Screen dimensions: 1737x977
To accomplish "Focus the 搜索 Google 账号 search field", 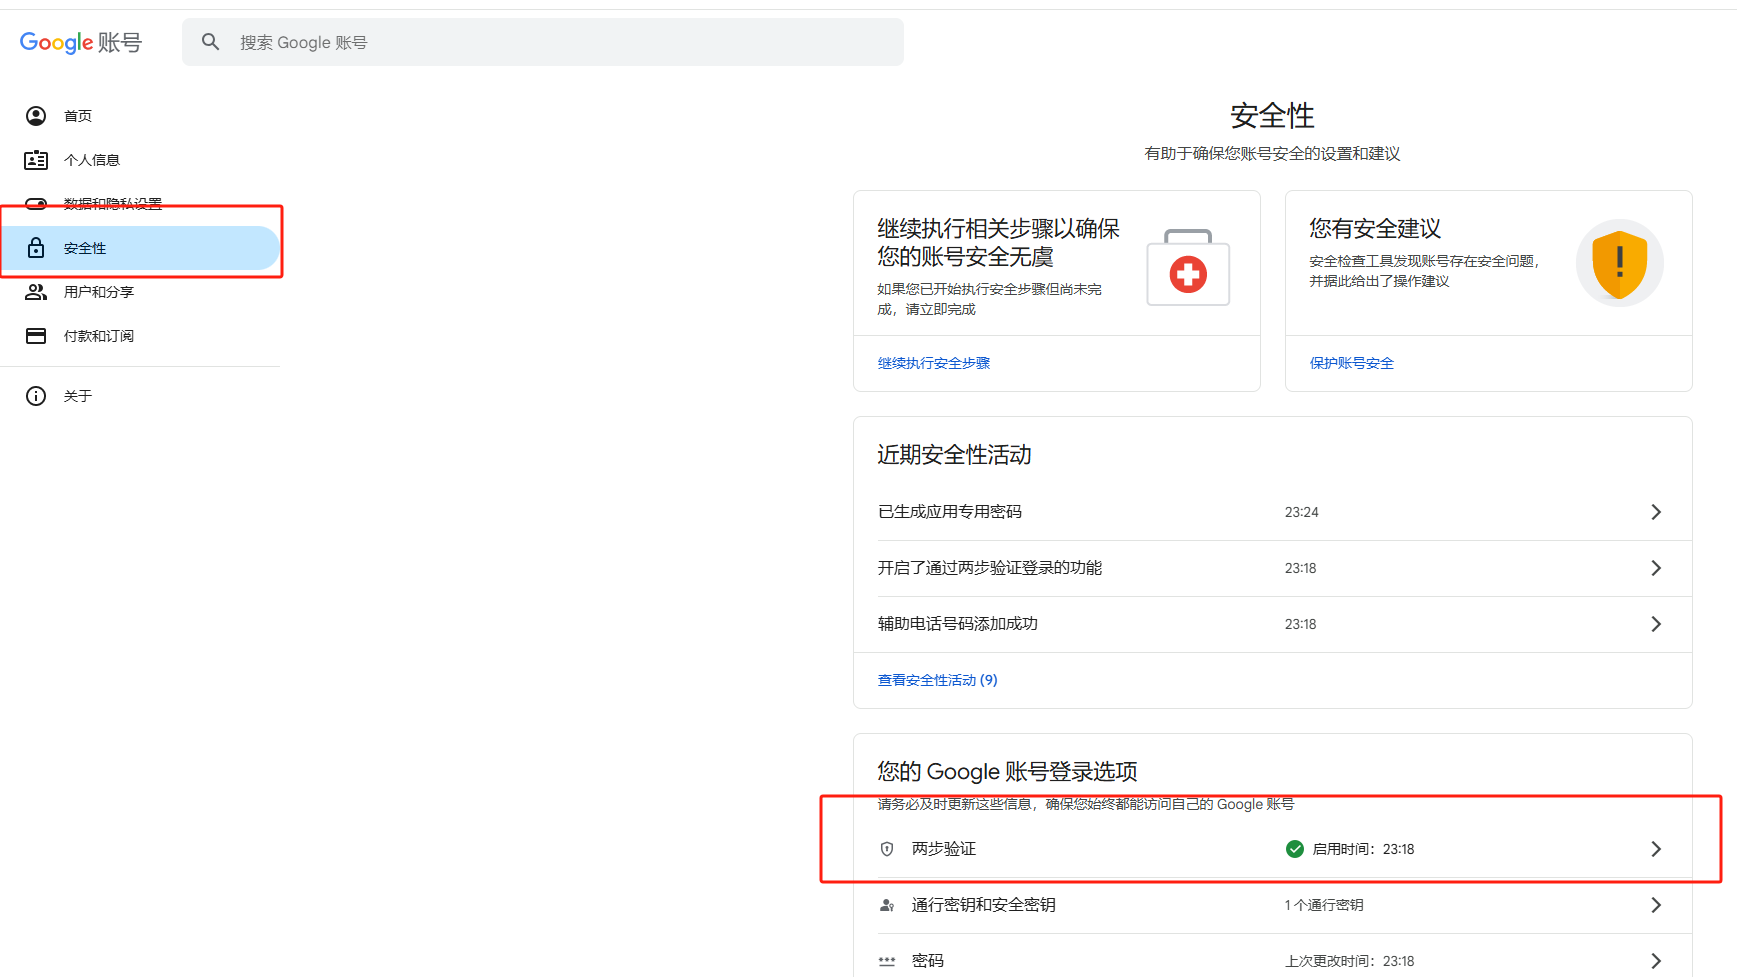I will tap(560, 42).
